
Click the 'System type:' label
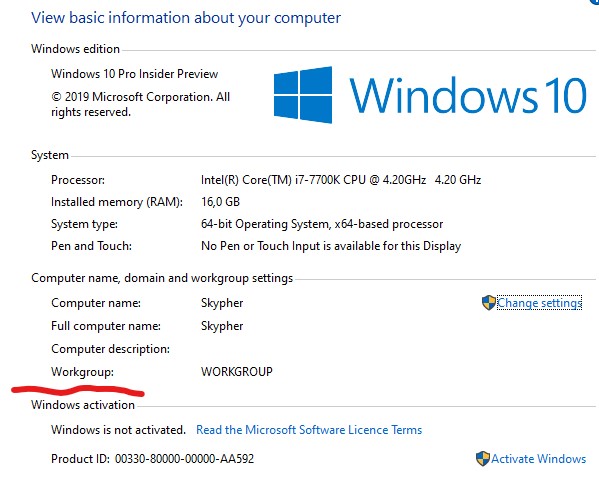(84, 224)
